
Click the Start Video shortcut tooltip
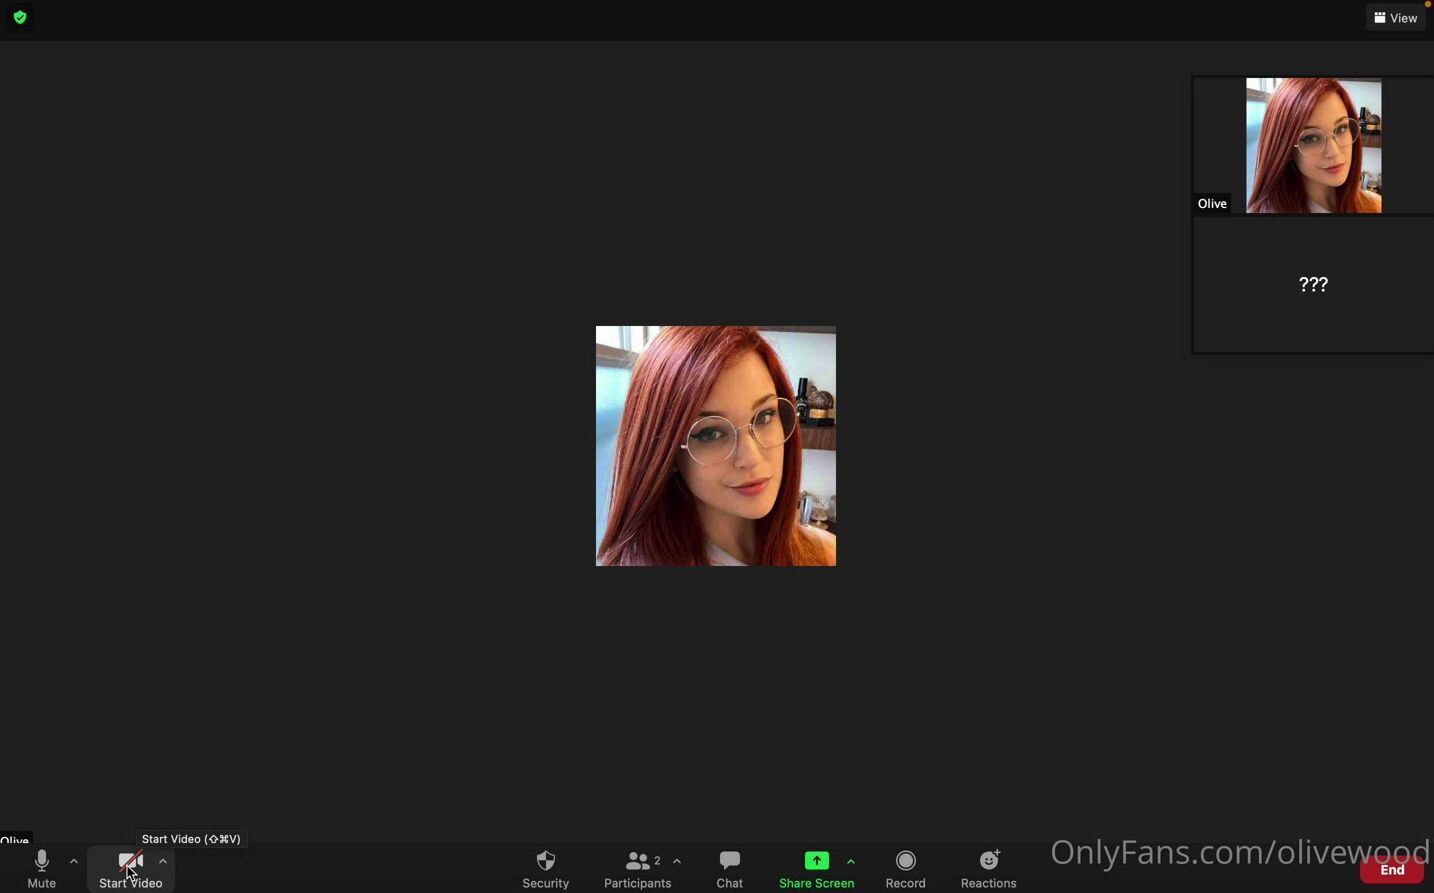[191, 839]
